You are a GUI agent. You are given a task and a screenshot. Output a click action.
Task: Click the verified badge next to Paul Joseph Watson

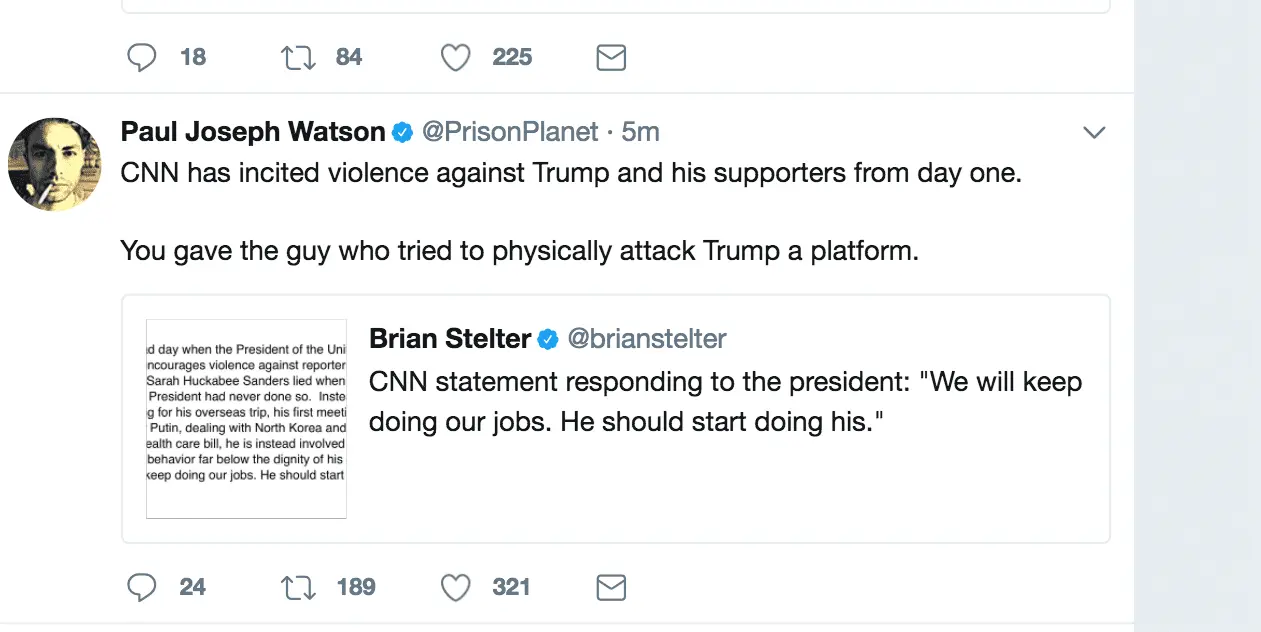pos(403,132)
